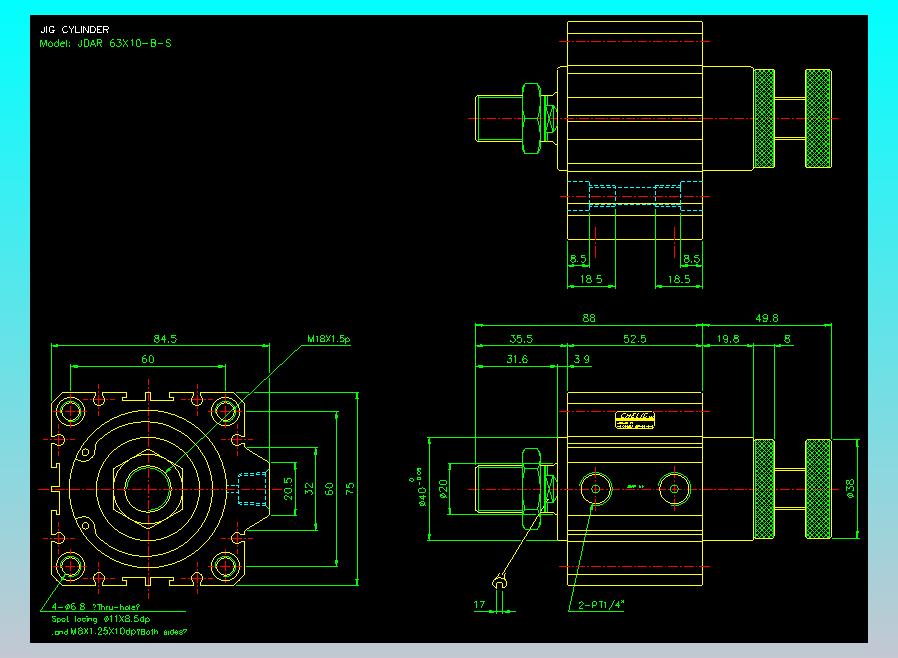Screen dimensions: 898x658
Task: Select the 'M18X1.5p' thread callout
Action: point(329,338)
